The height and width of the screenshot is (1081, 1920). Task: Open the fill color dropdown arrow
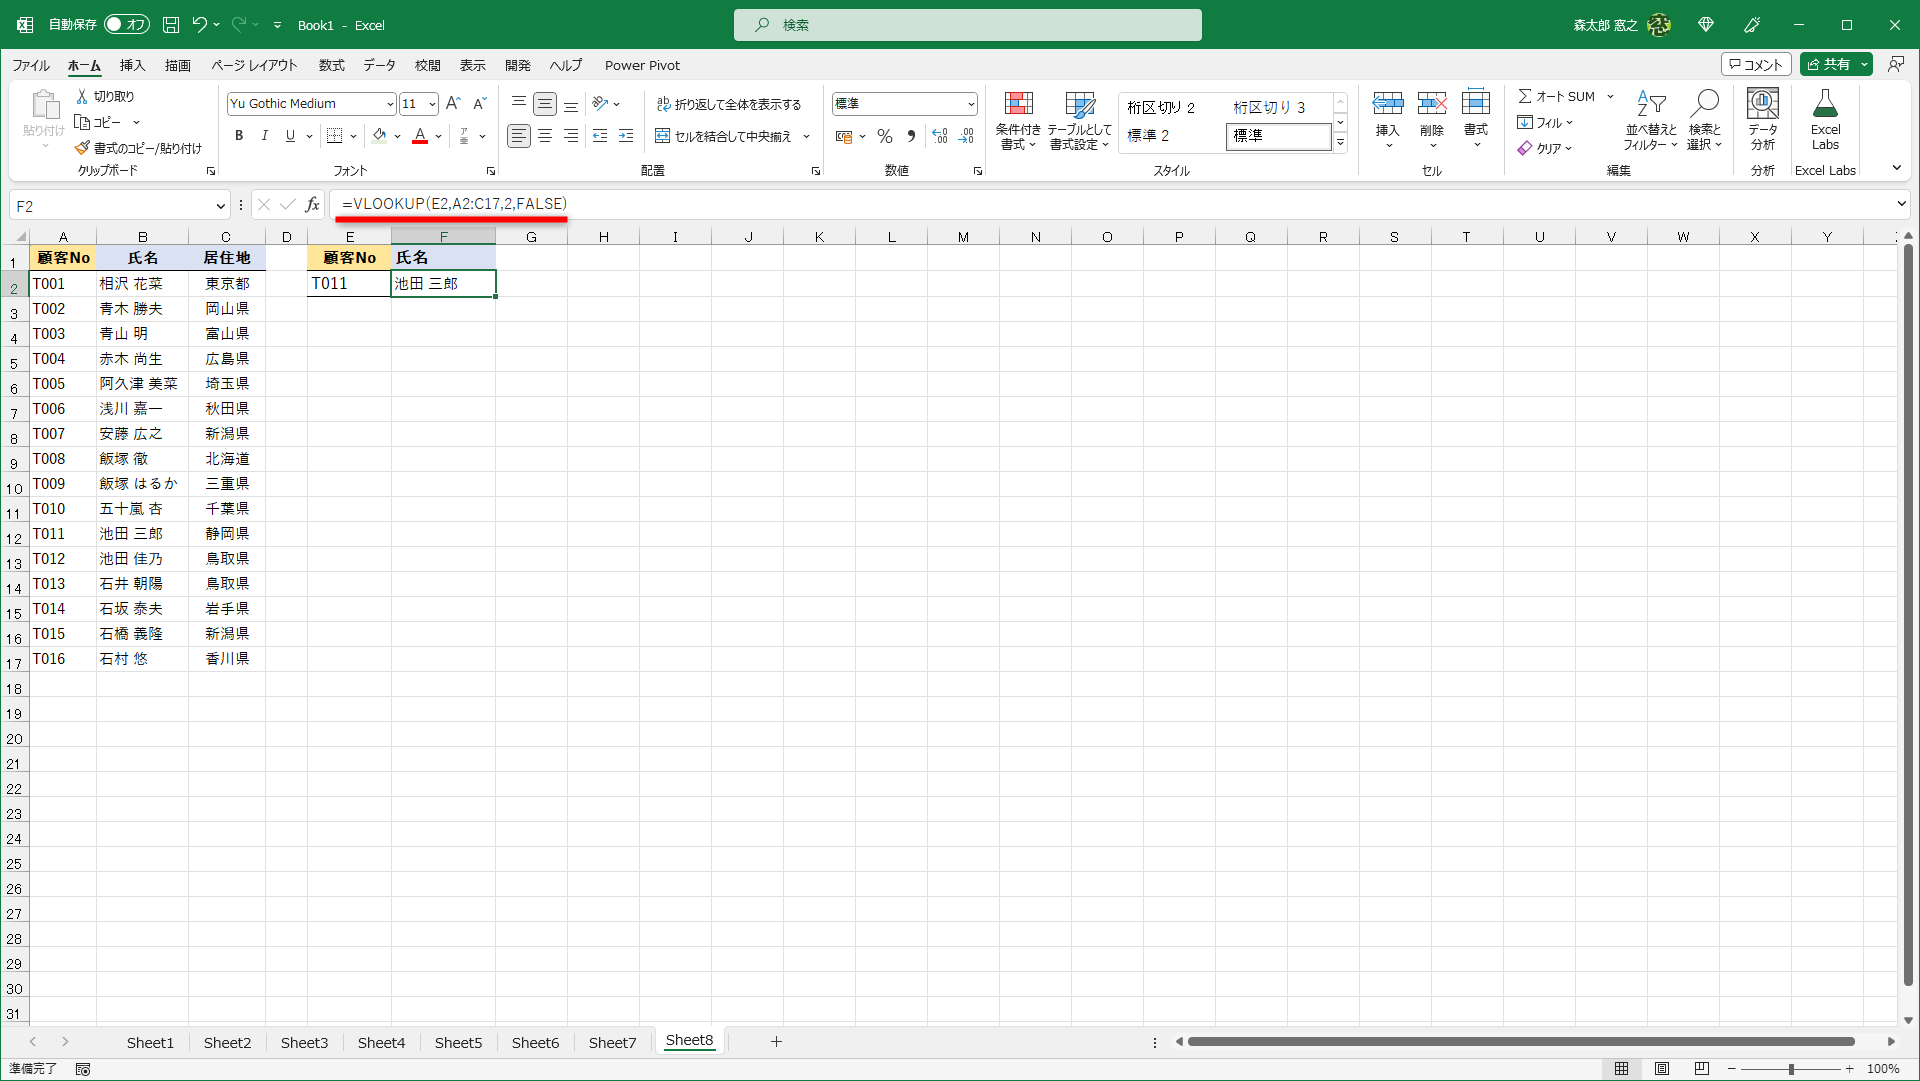pos(397,136)
